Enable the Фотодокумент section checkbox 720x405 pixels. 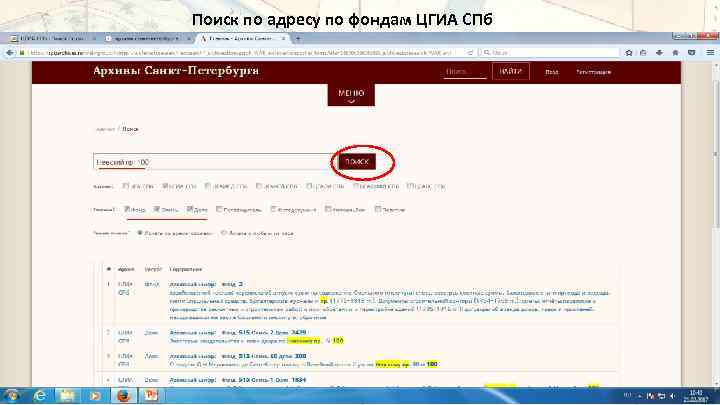pyautogui.click(x=273, y=209)
